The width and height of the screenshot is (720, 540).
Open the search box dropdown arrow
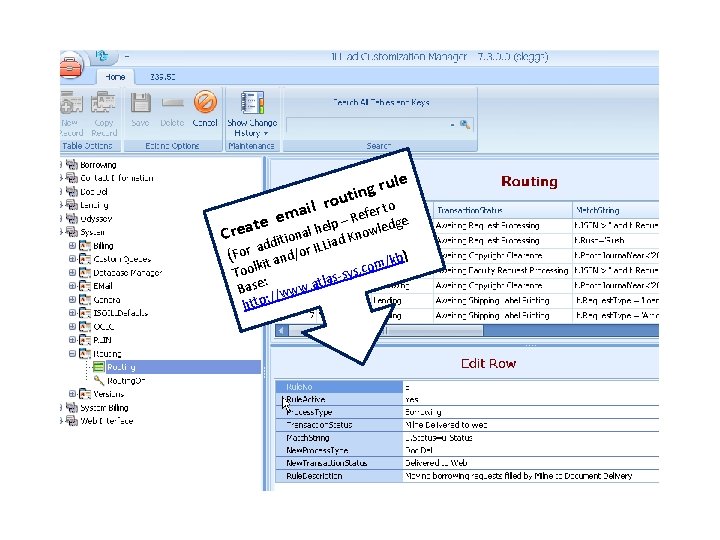tap(452, 124)
